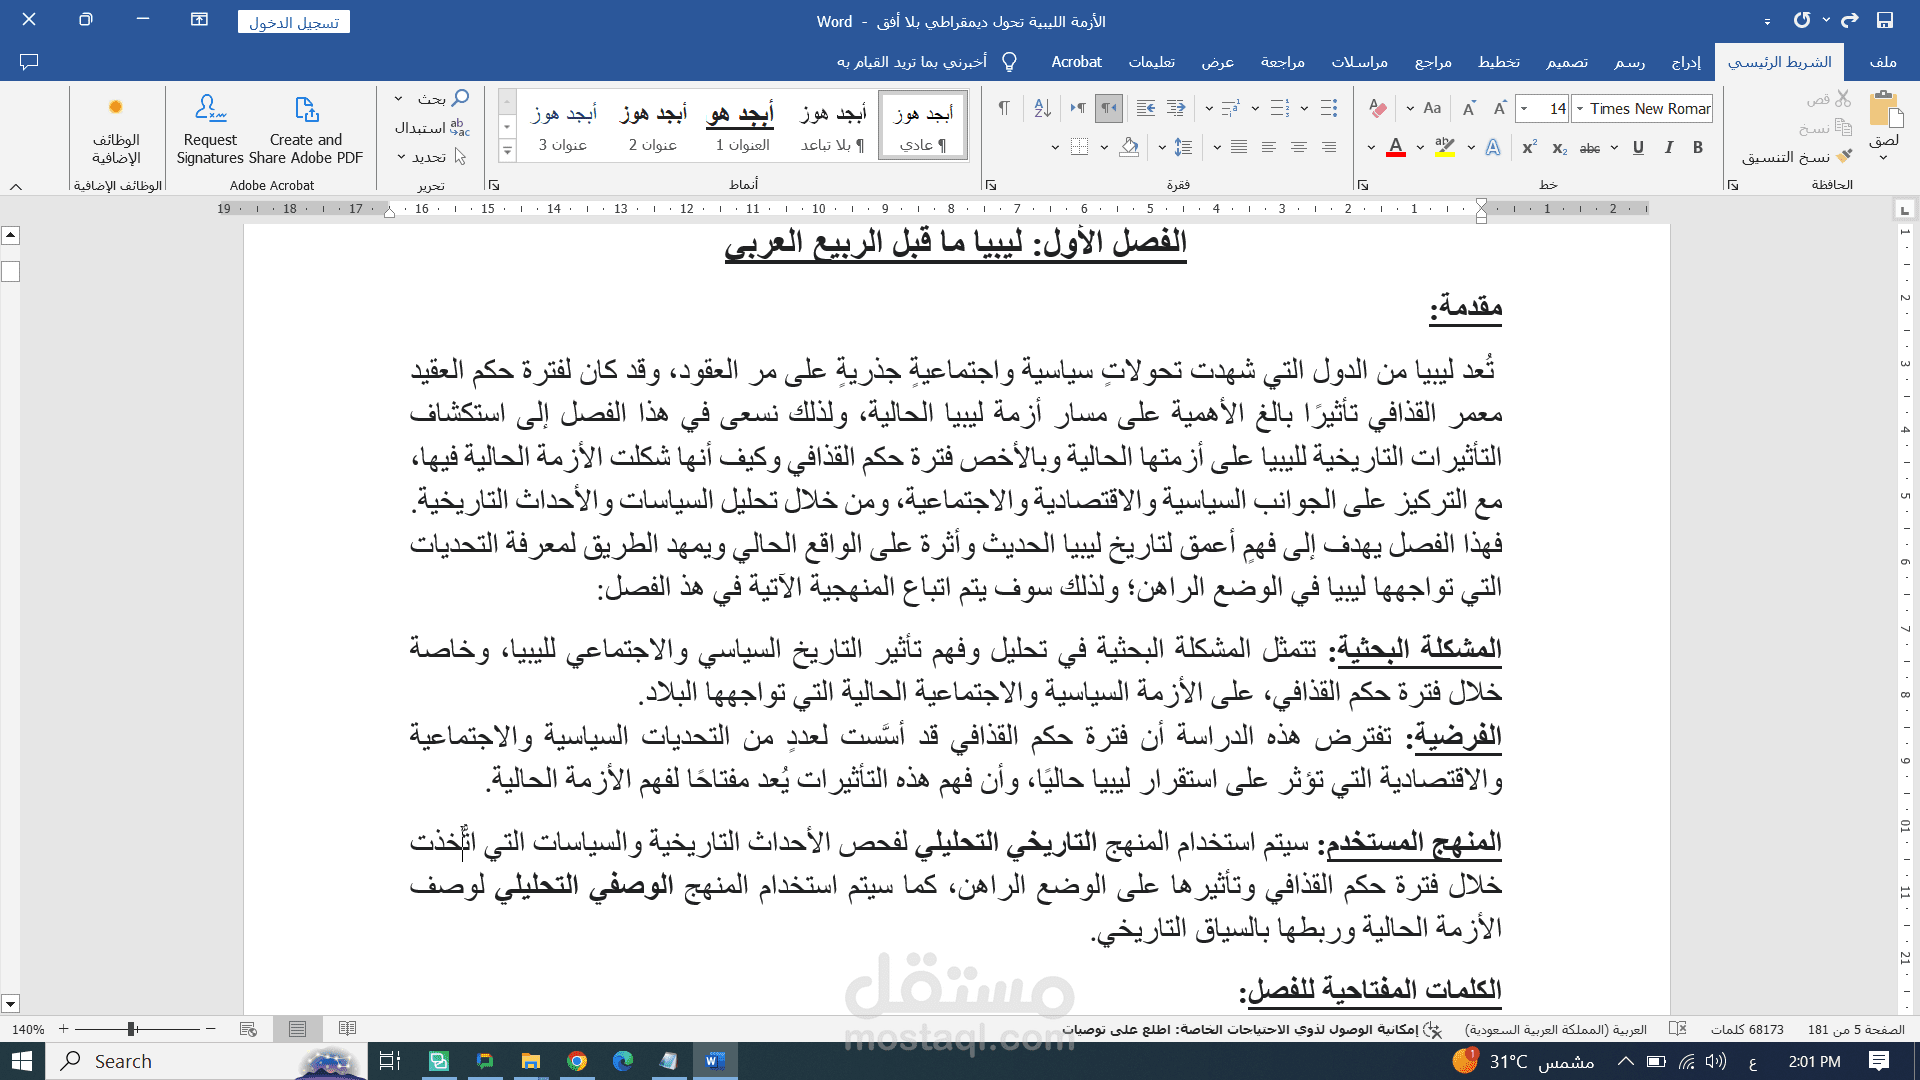This screenshot has width=1920, height=1080.
Task: Click the Sort A-Z icon
Action: 1042,108
